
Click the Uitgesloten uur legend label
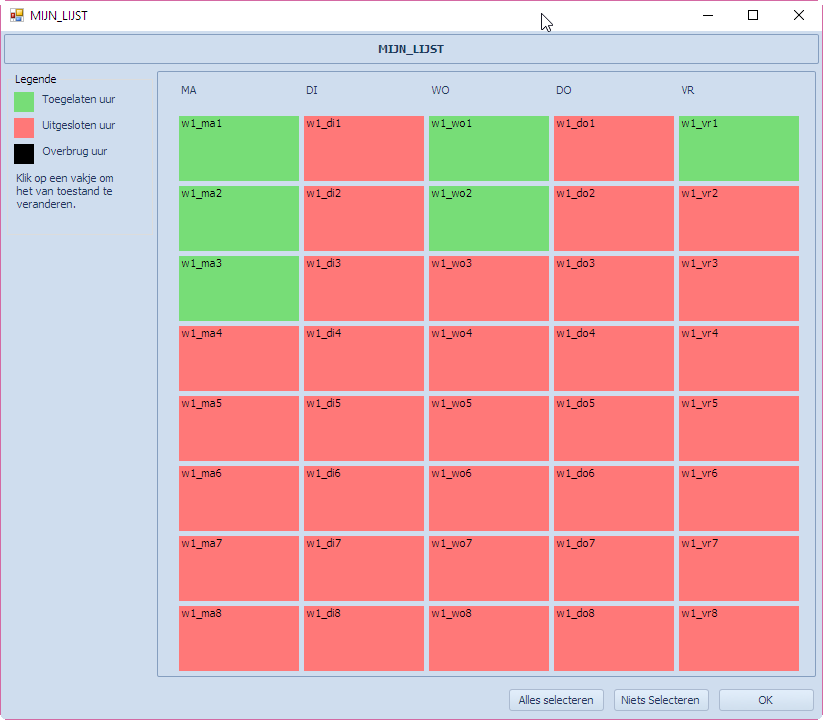tap(79, 125)
